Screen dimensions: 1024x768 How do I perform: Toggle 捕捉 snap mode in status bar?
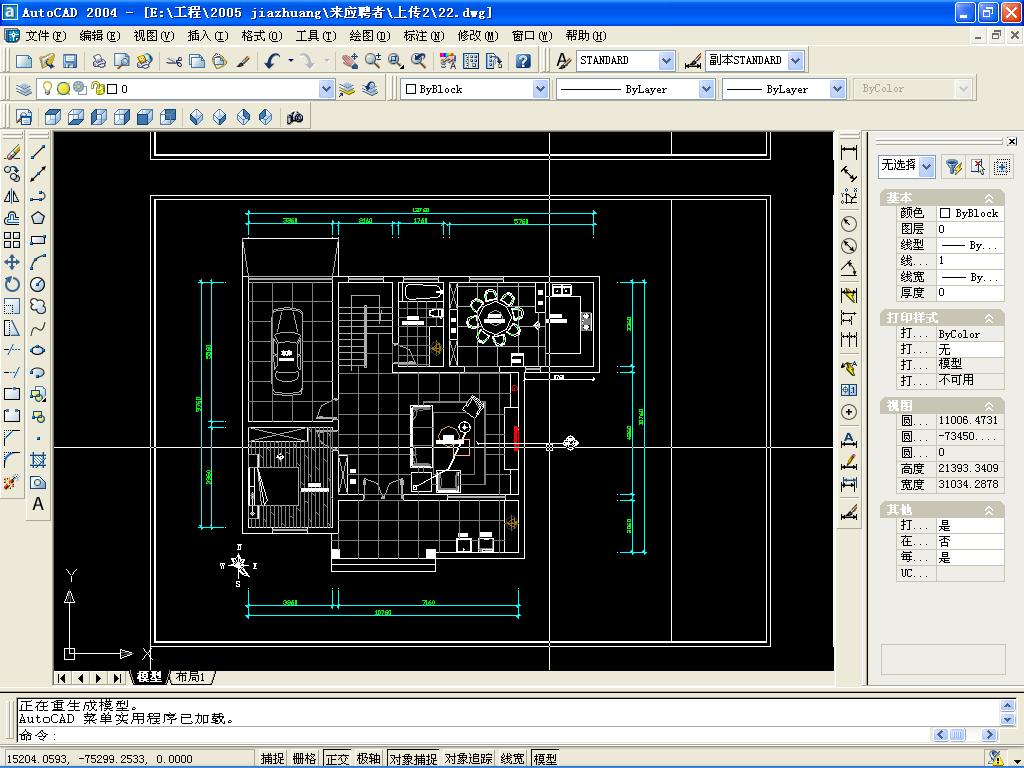coord(272,758)
